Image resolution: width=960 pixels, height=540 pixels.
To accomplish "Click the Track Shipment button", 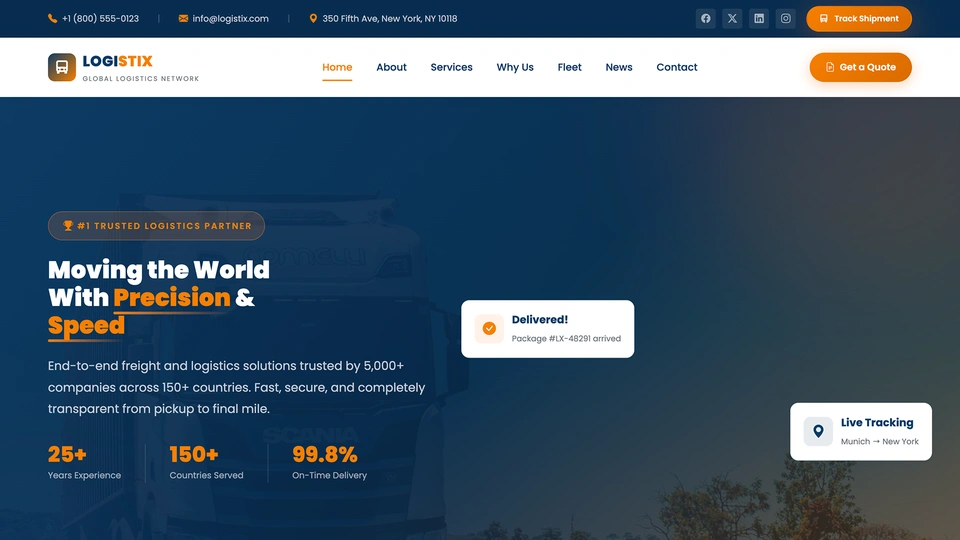I will (x=858, y=18).
